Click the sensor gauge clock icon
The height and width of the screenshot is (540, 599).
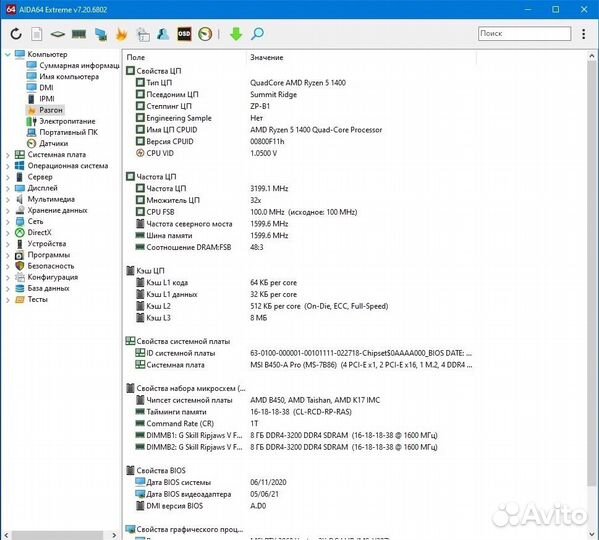[205, 34]
